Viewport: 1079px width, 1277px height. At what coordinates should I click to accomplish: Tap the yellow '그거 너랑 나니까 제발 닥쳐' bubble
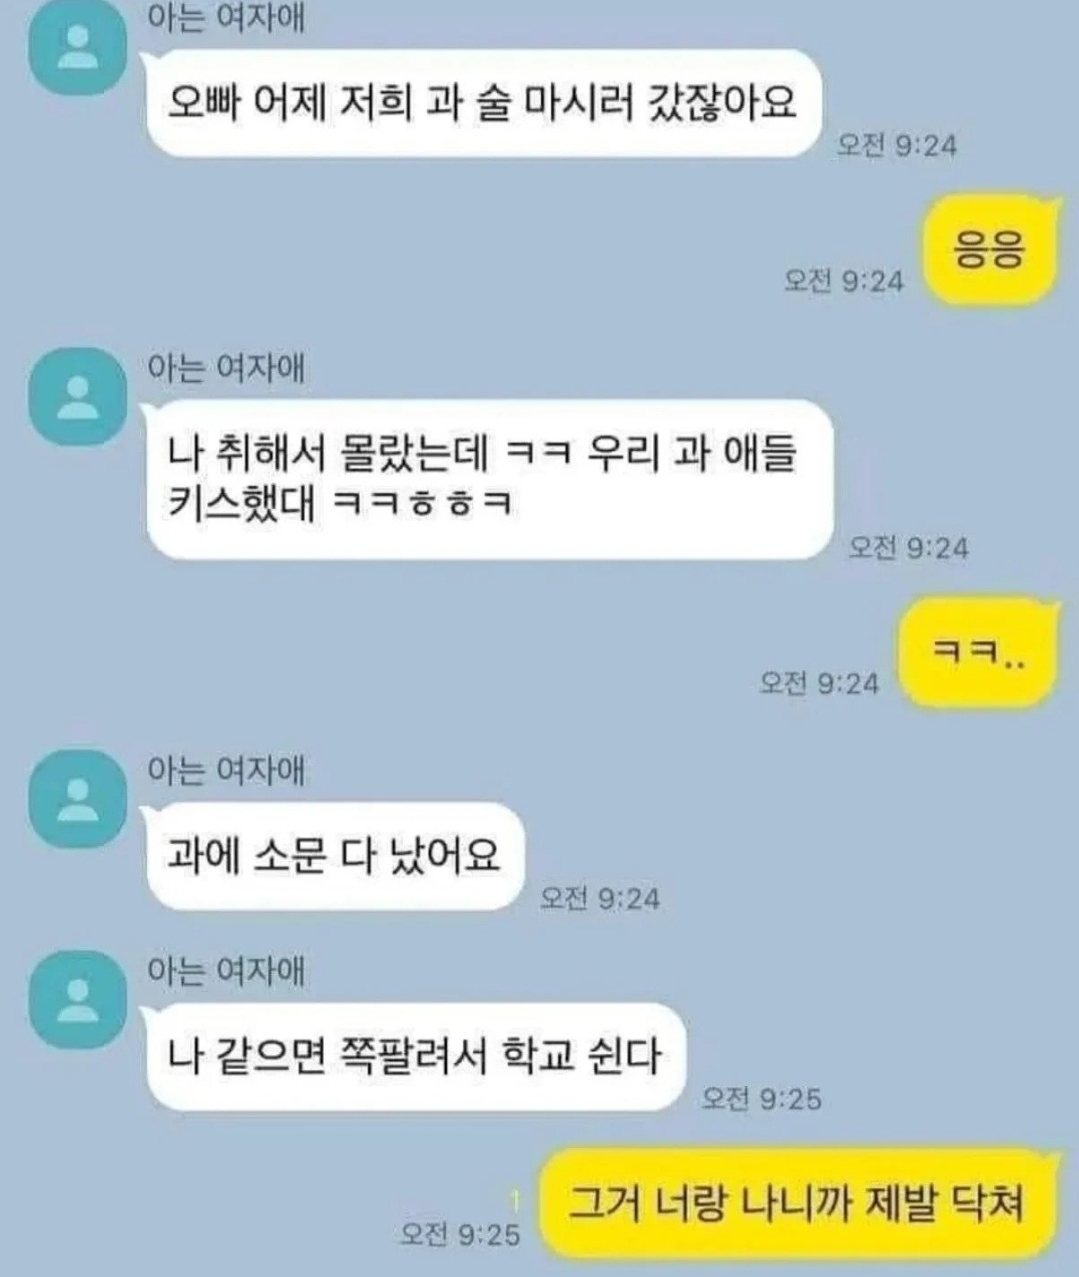pyautogui.click(x=798, y=1204)
